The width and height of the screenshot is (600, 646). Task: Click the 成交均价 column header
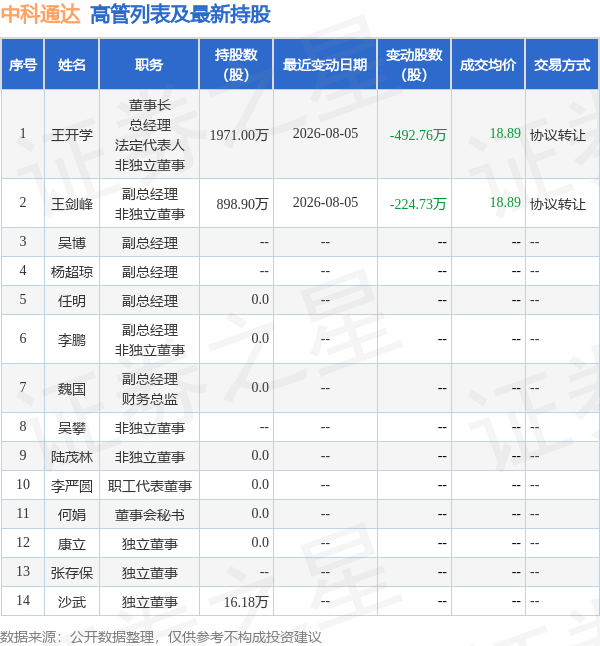coord(488,65)
